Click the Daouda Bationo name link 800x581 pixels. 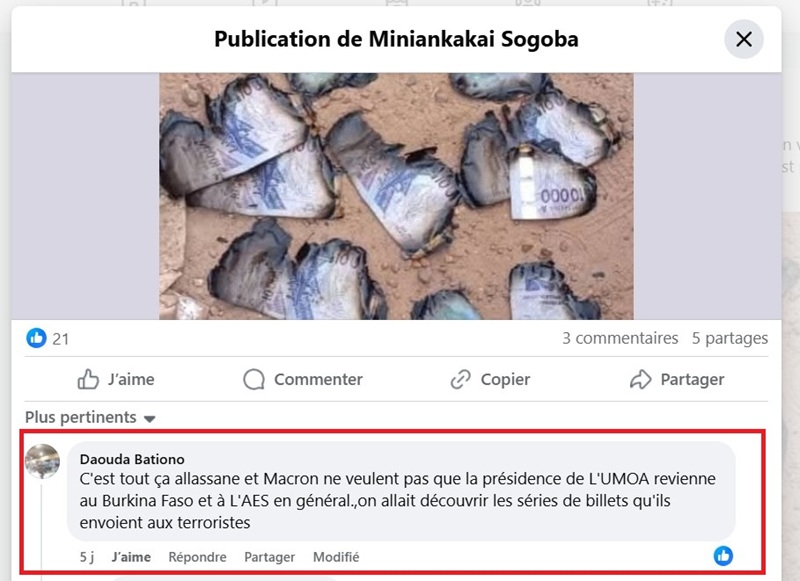132,459
